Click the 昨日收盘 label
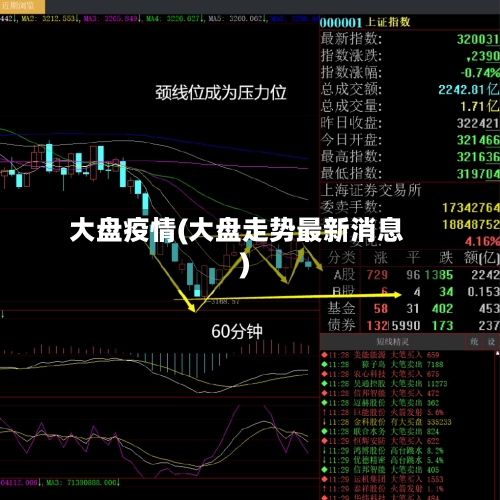This screenshot has width=500, height=500. point(351,123)
